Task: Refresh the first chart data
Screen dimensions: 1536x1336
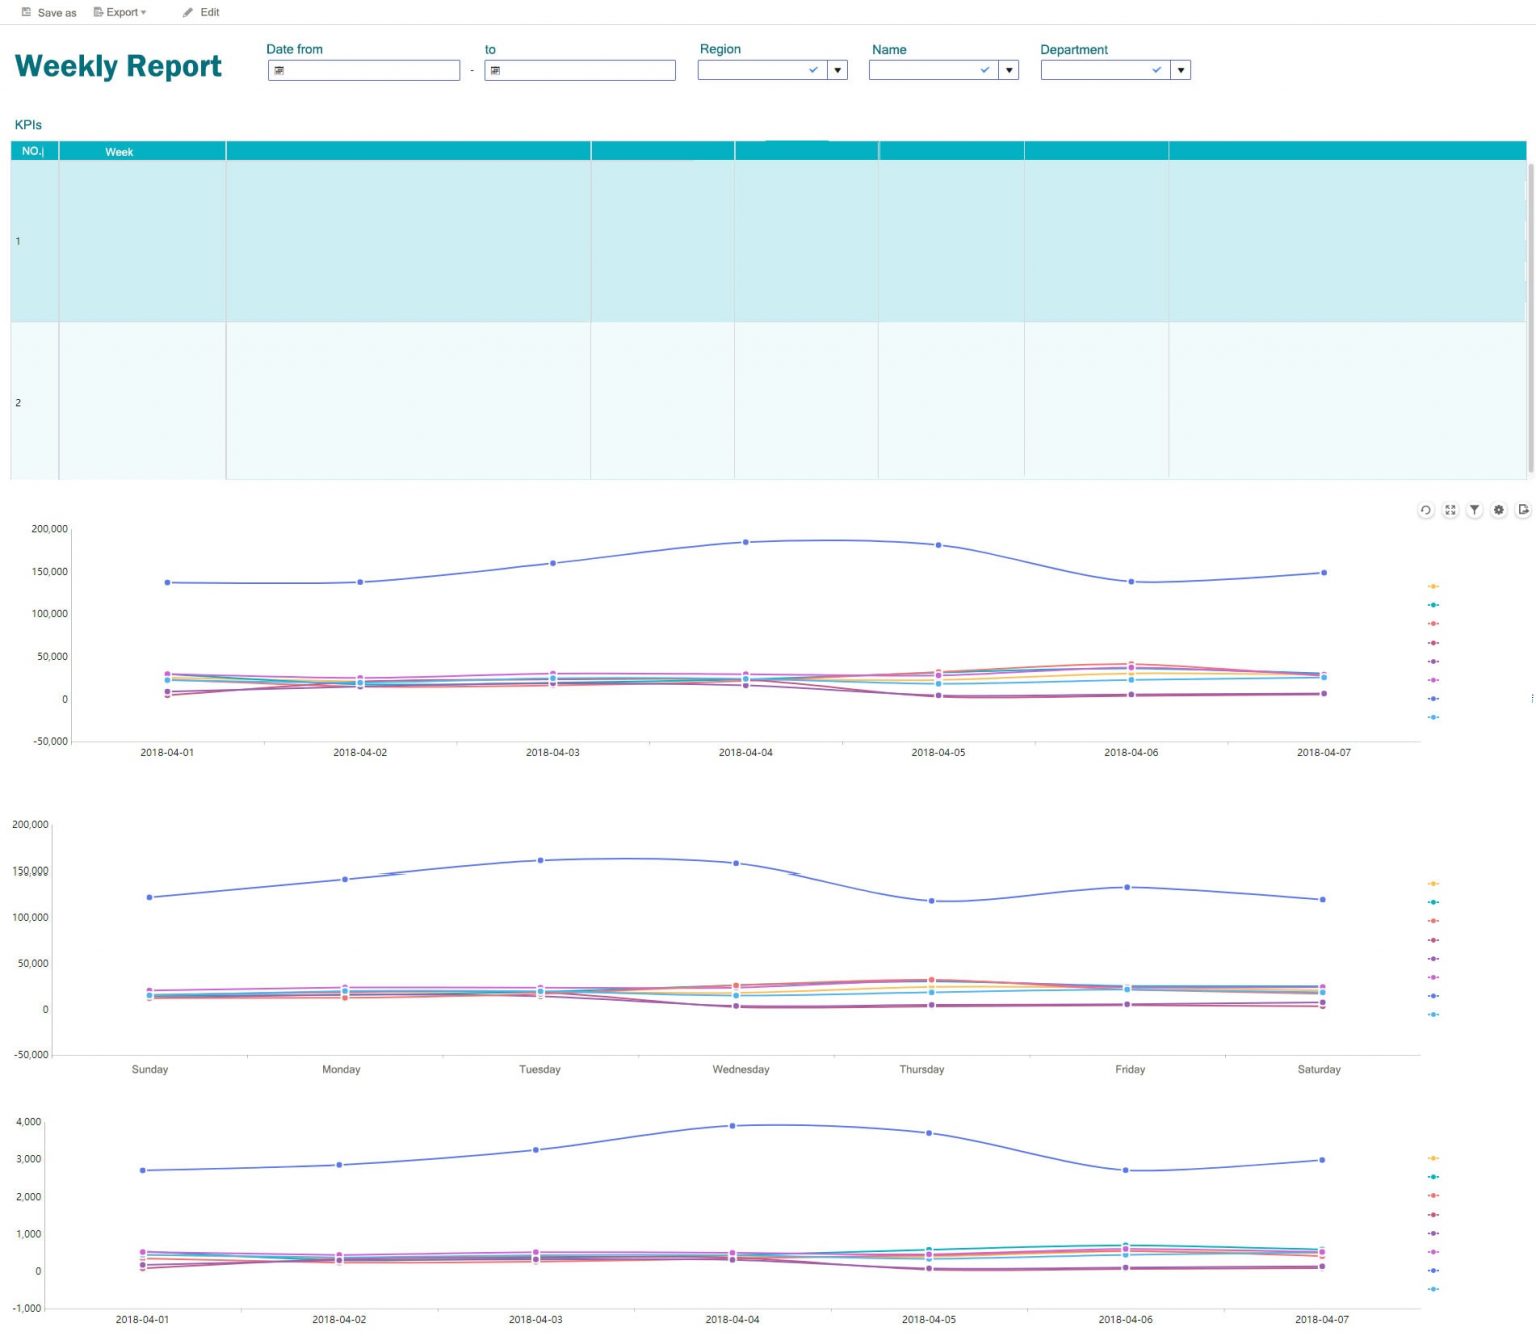Action: (1425, 510)
